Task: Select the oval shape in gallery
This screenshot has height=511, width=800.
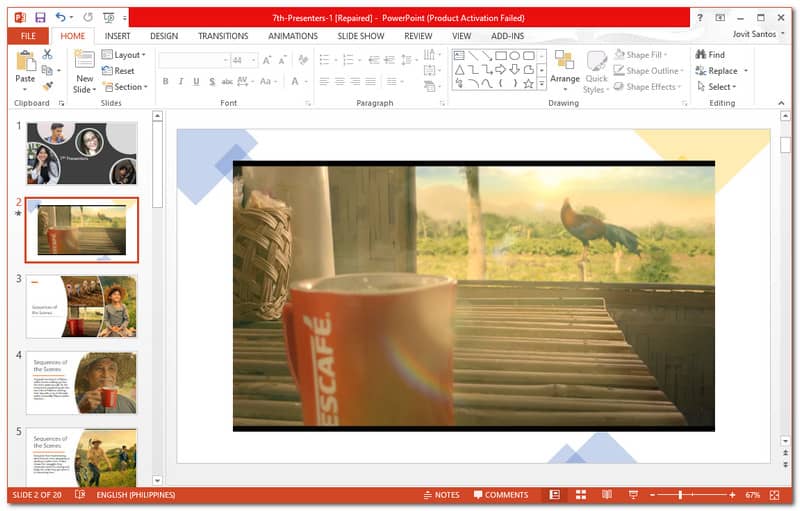Action: click(x=514, y=56)
